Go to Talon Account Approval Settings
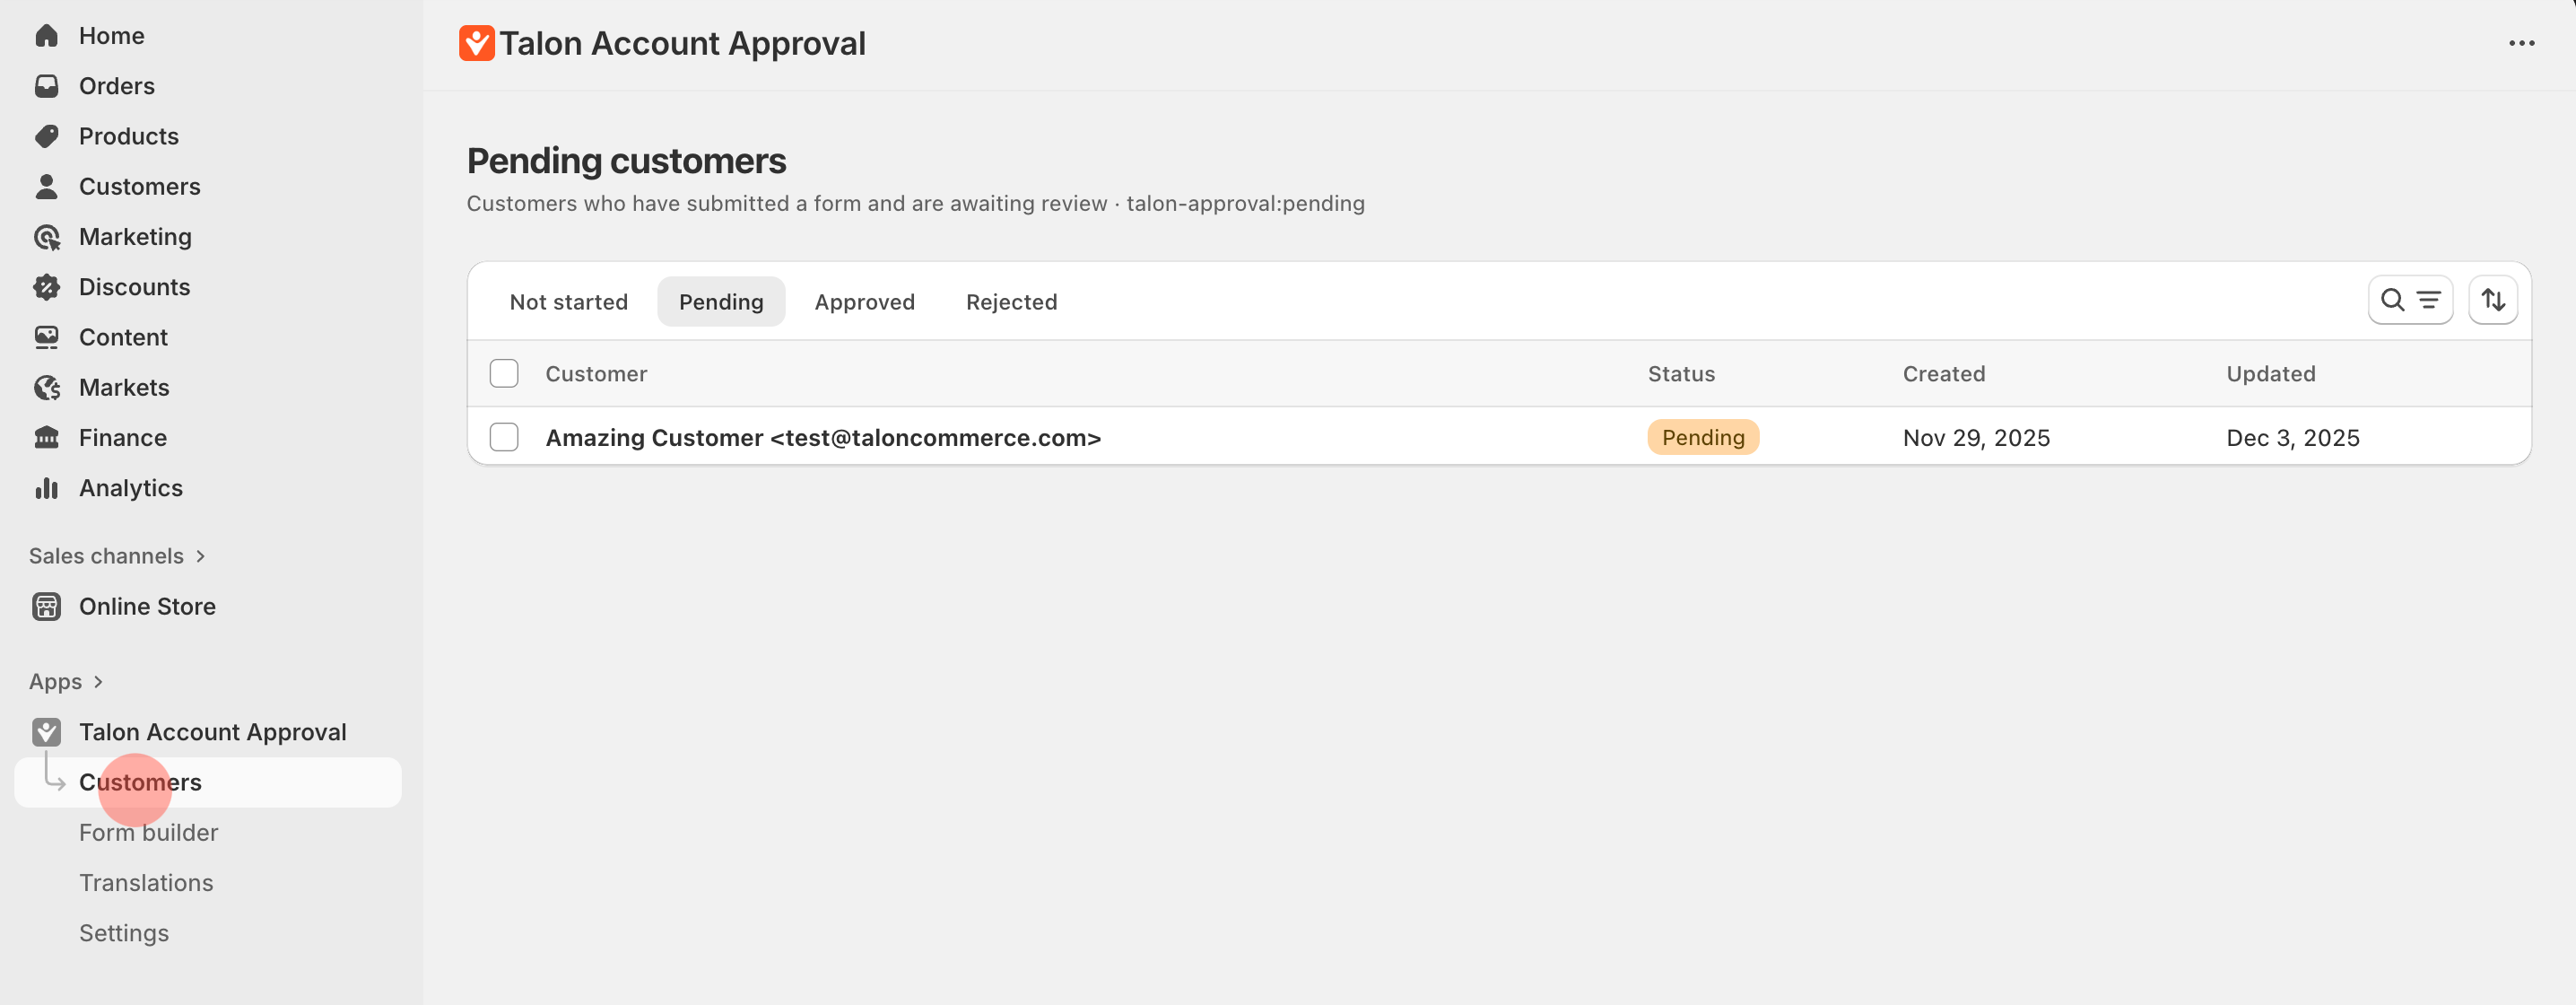 [123, 932]
